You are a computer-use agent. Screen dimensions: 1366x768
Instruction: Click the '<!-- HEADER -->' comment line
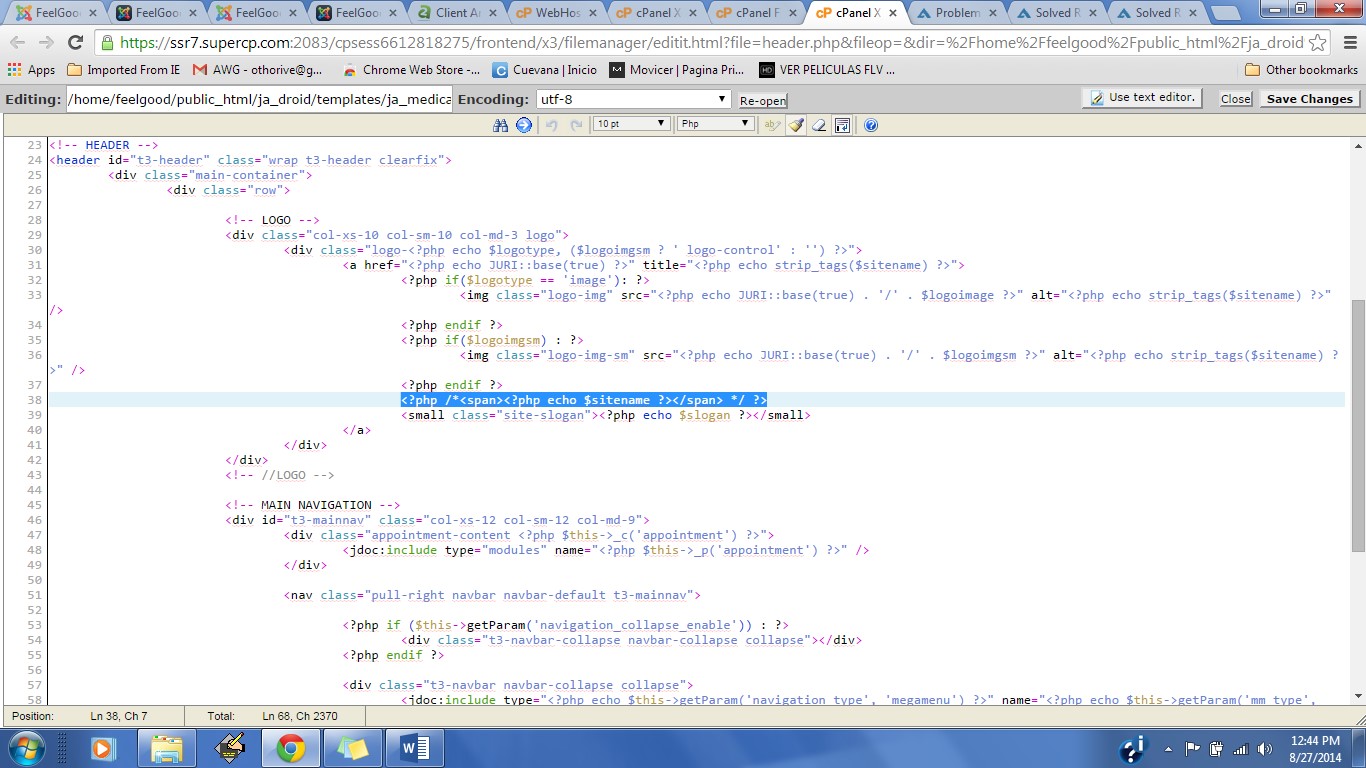[104, 145]
